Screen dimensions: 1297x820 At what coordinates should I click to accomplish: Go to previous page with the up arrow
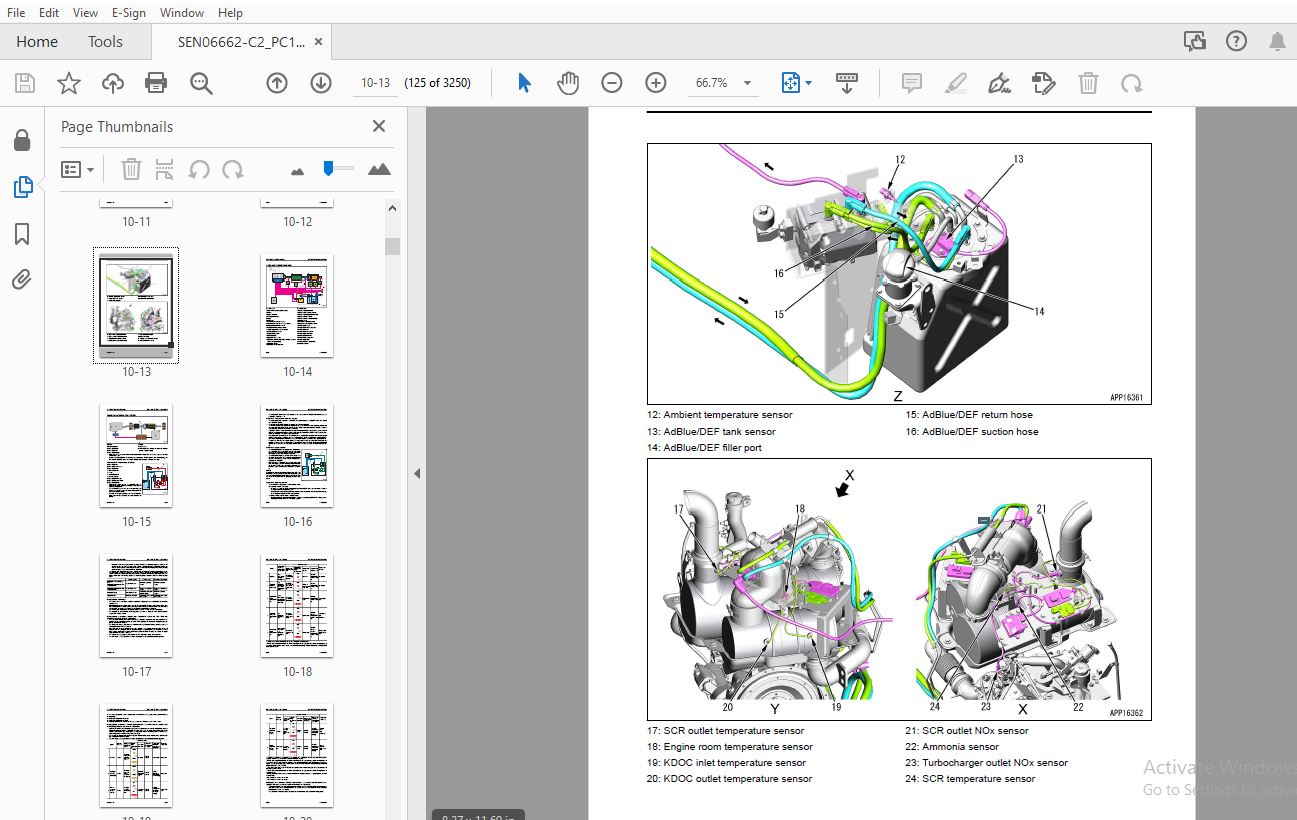tap(277, 83)
